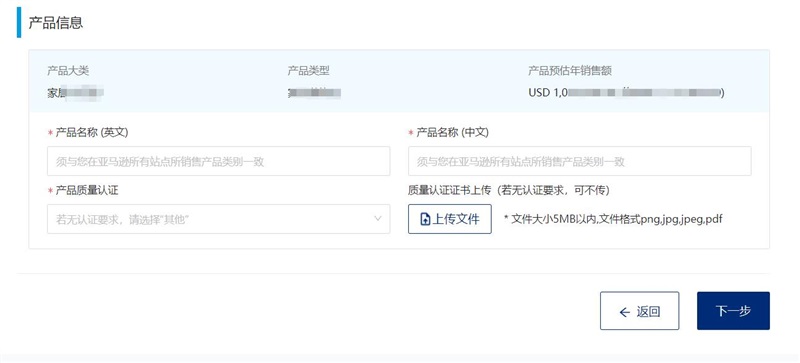Viewport: 800px width, 363px height.
Task: Click the 文件大小5MB以内 file format hint
Action: pyautogui.click(x=613, y=220)
